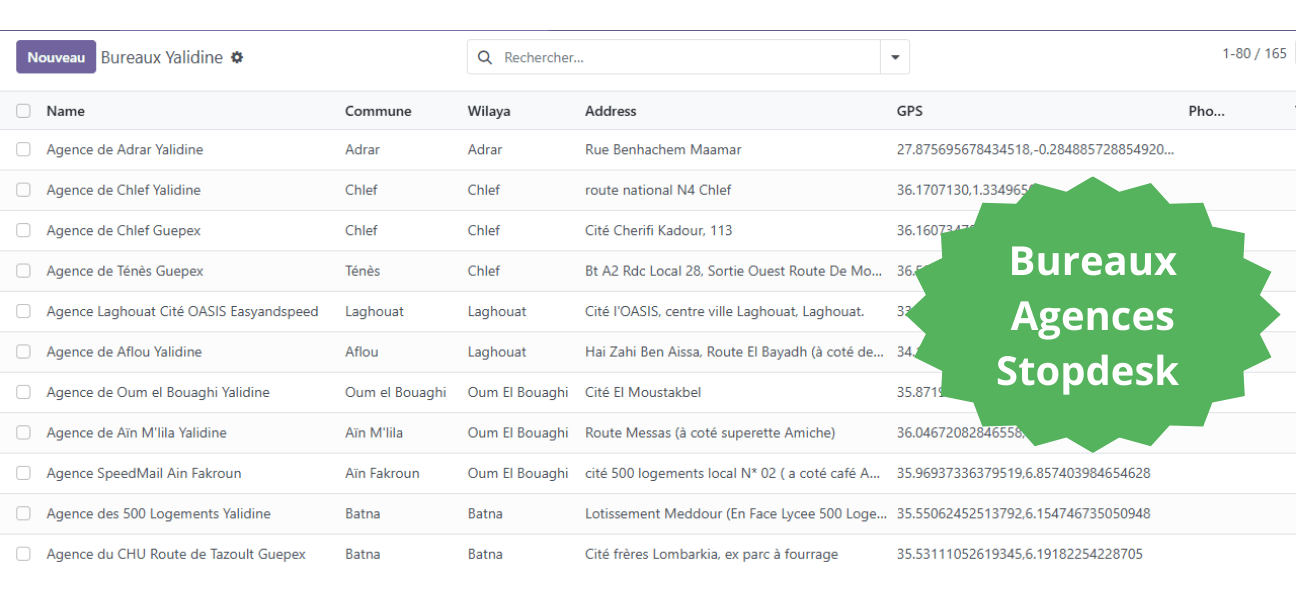Tick the Agence de Aflou Yalidine checkbox
The height and width of the screenshot is (598, 1296).
click(x=23, y=351)
